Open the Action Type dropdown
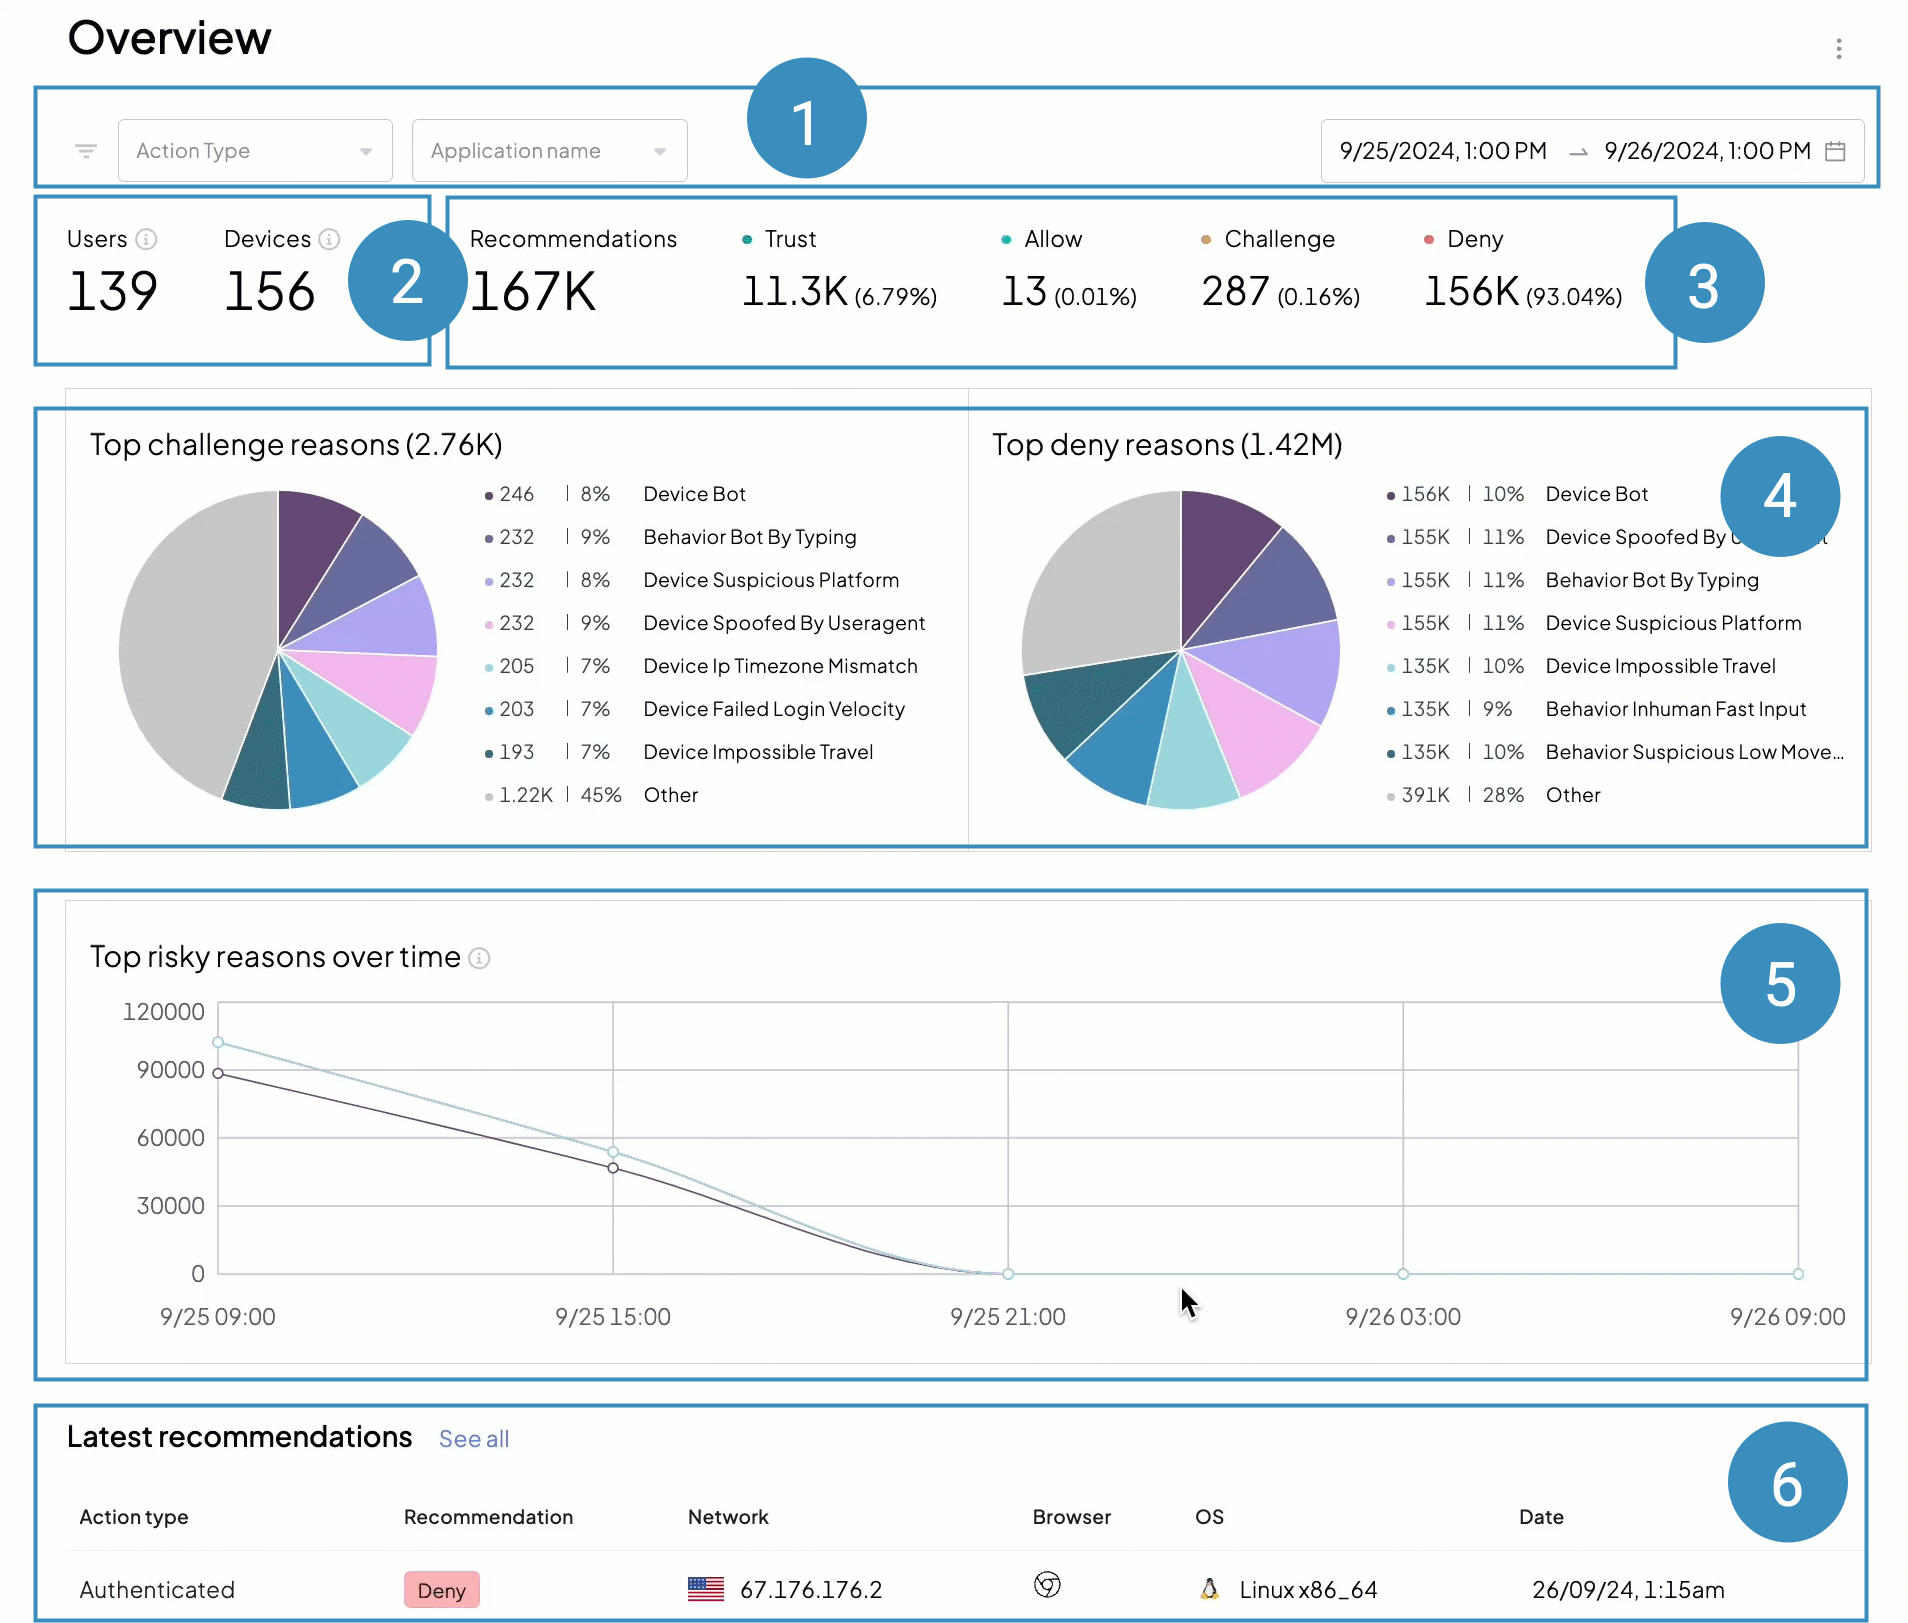 (x=255, y=150)
